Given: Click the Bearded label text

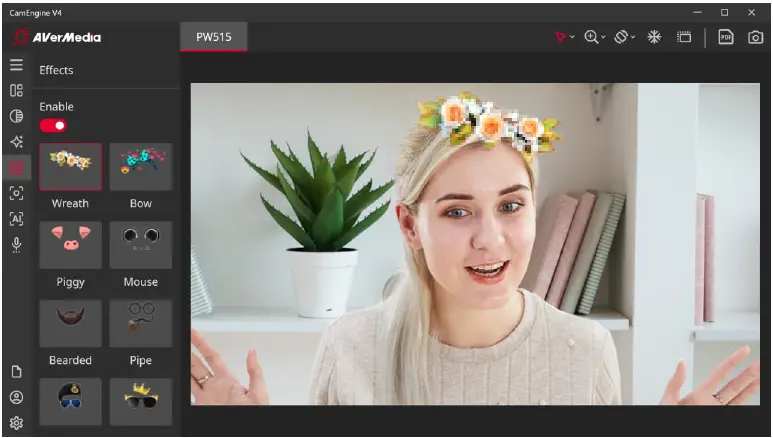Looking at the screenshot, I should [x=70, y=360].
